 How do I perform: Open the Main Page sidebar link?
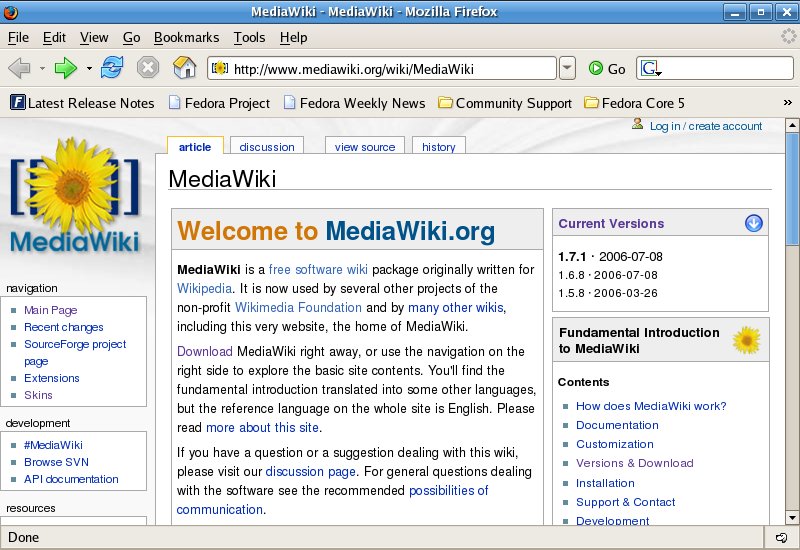(51, 310)
